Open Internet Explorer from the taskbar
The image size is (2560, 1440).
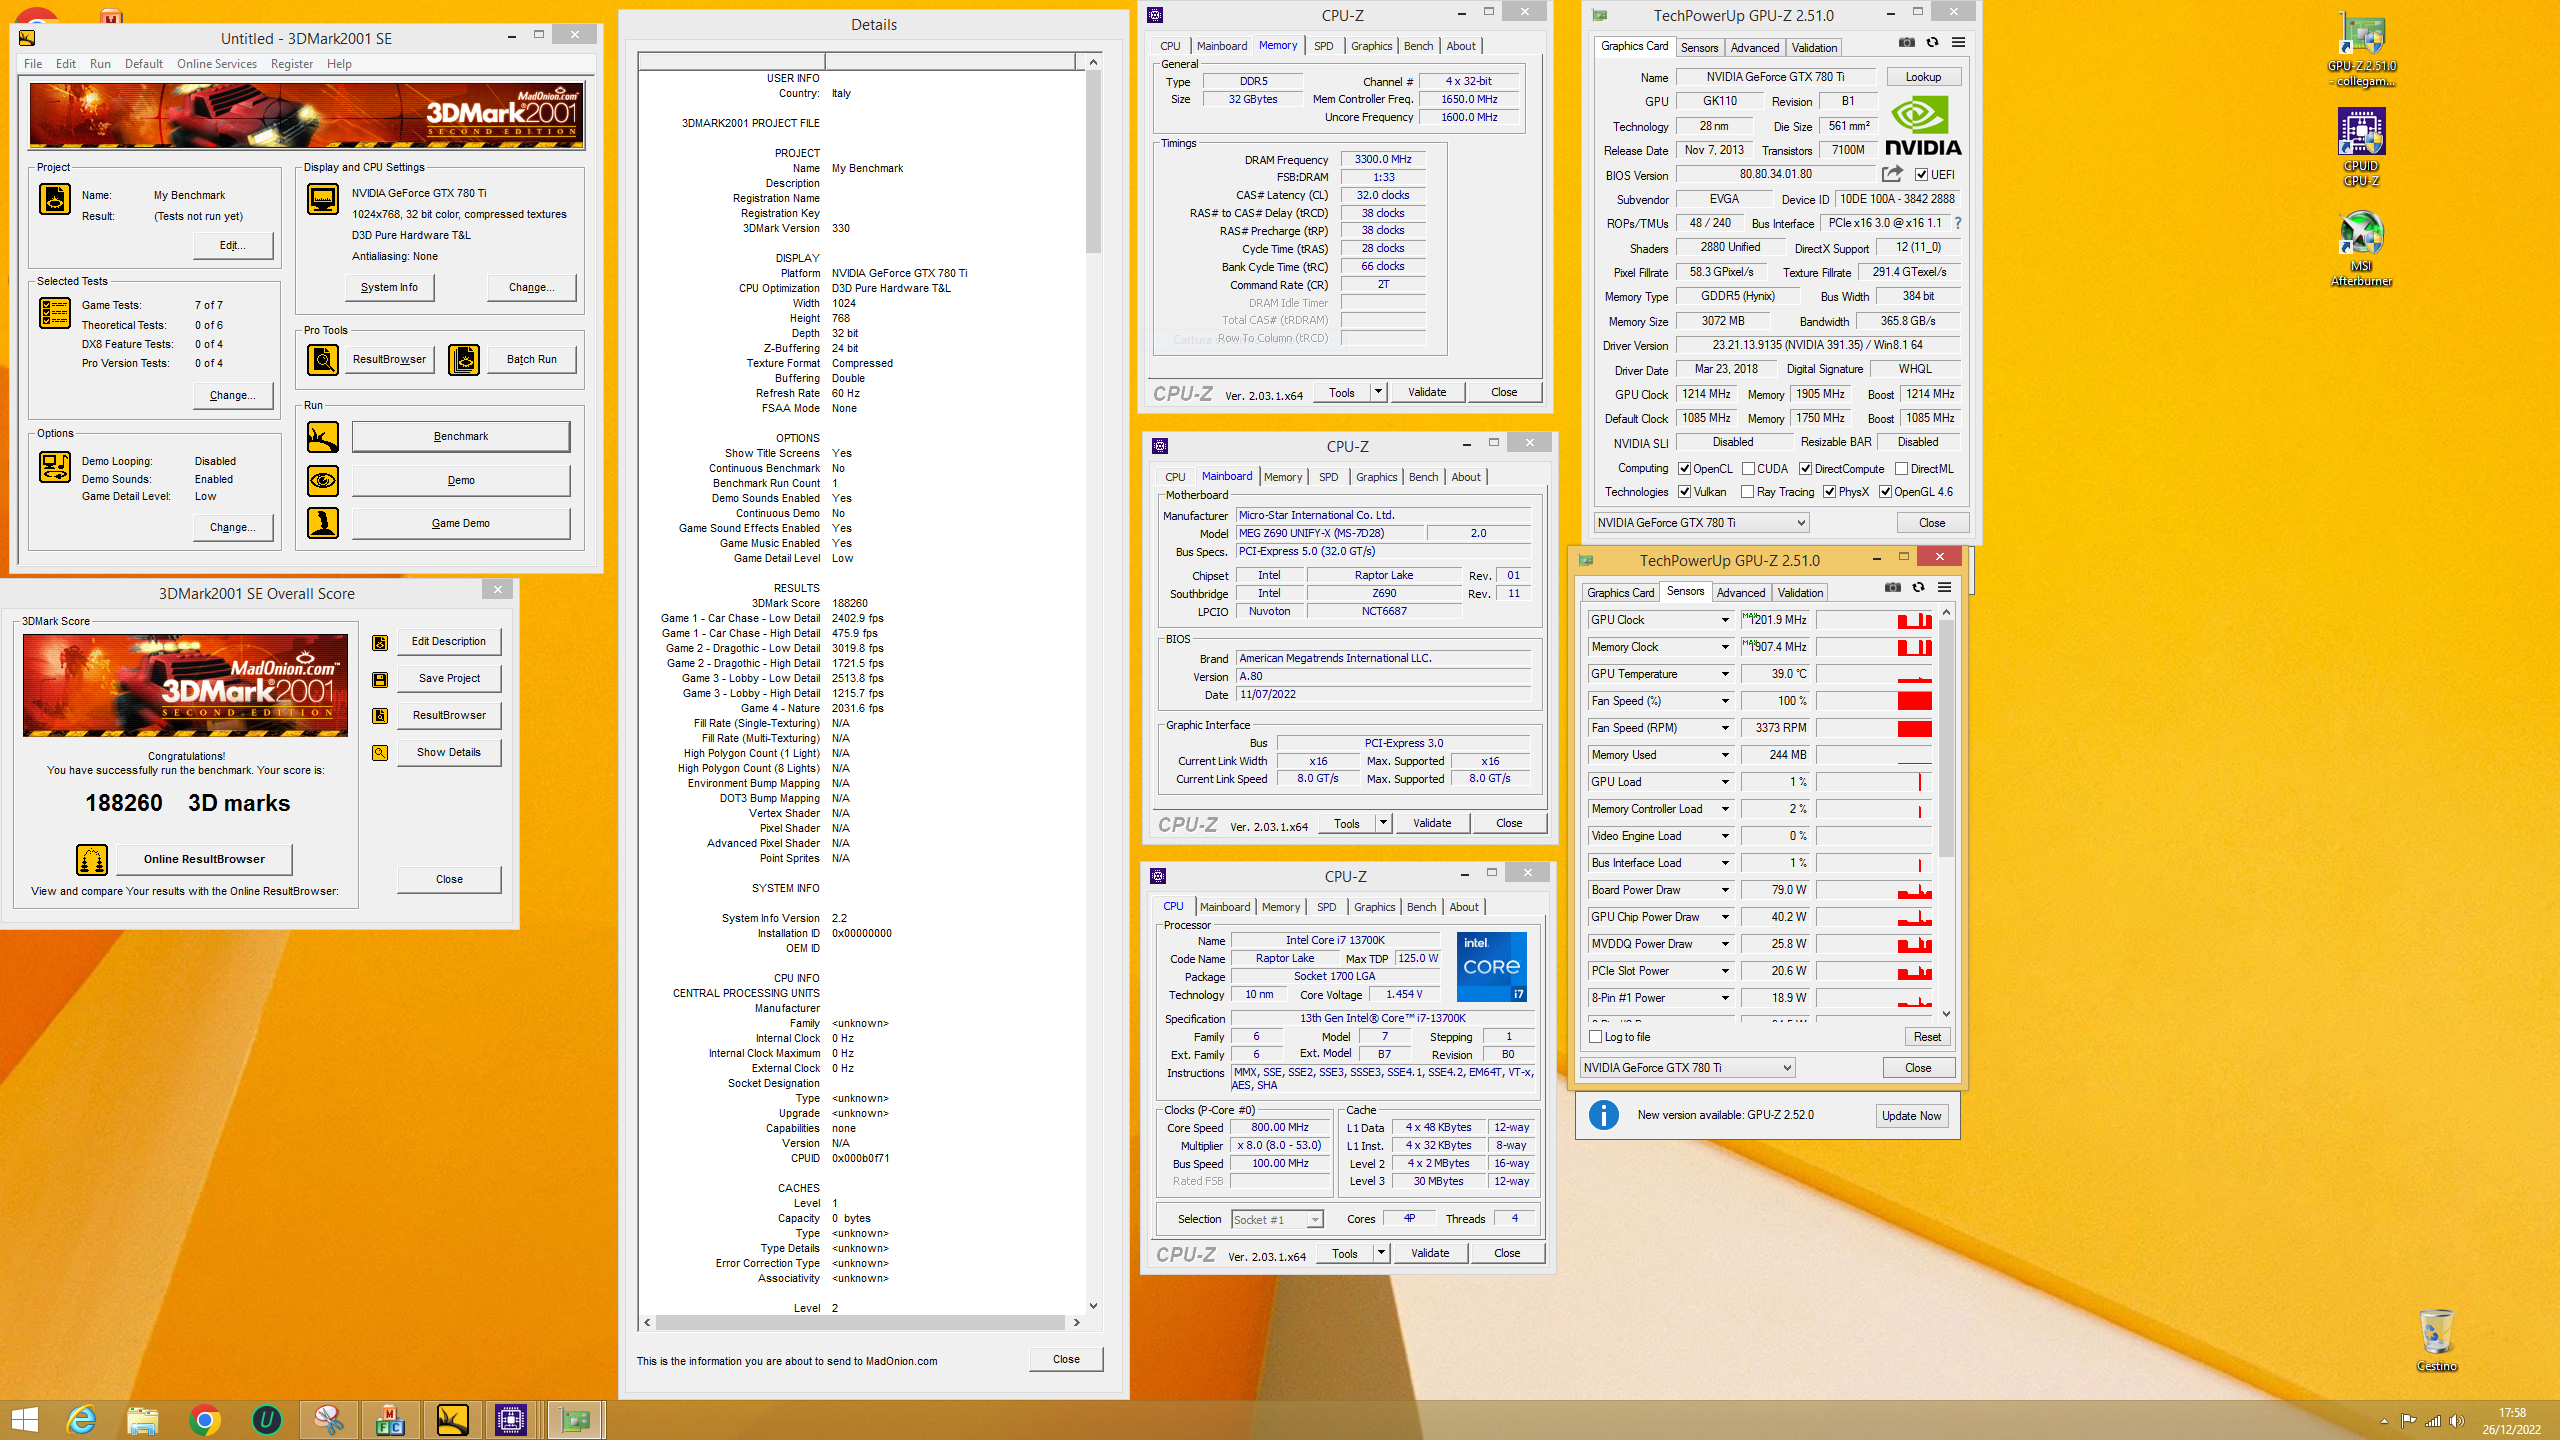(81, 1419)
